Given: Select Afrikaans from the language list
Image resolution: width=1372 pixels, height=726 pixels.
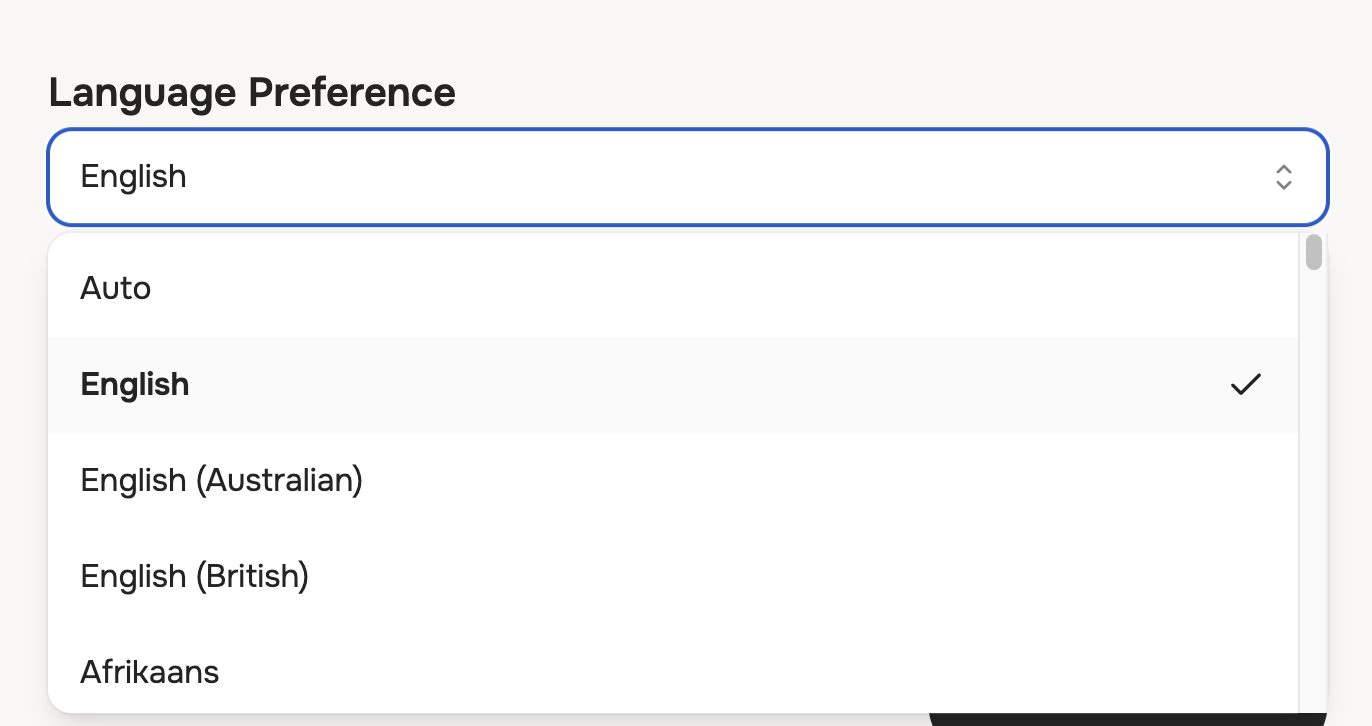Looking at the screenshot, I should 150,672.
